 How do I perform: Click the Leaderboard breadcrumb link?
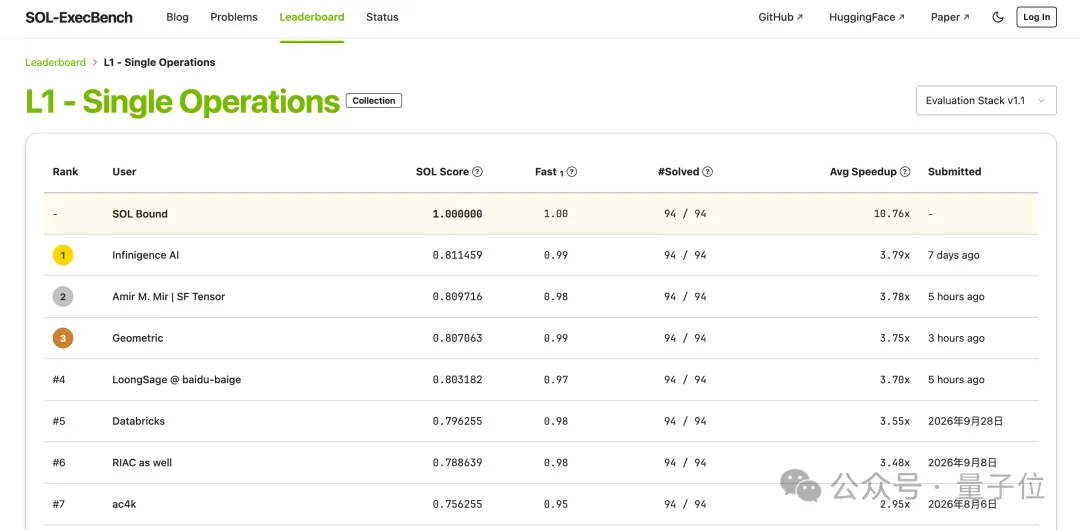click(55, 62)
